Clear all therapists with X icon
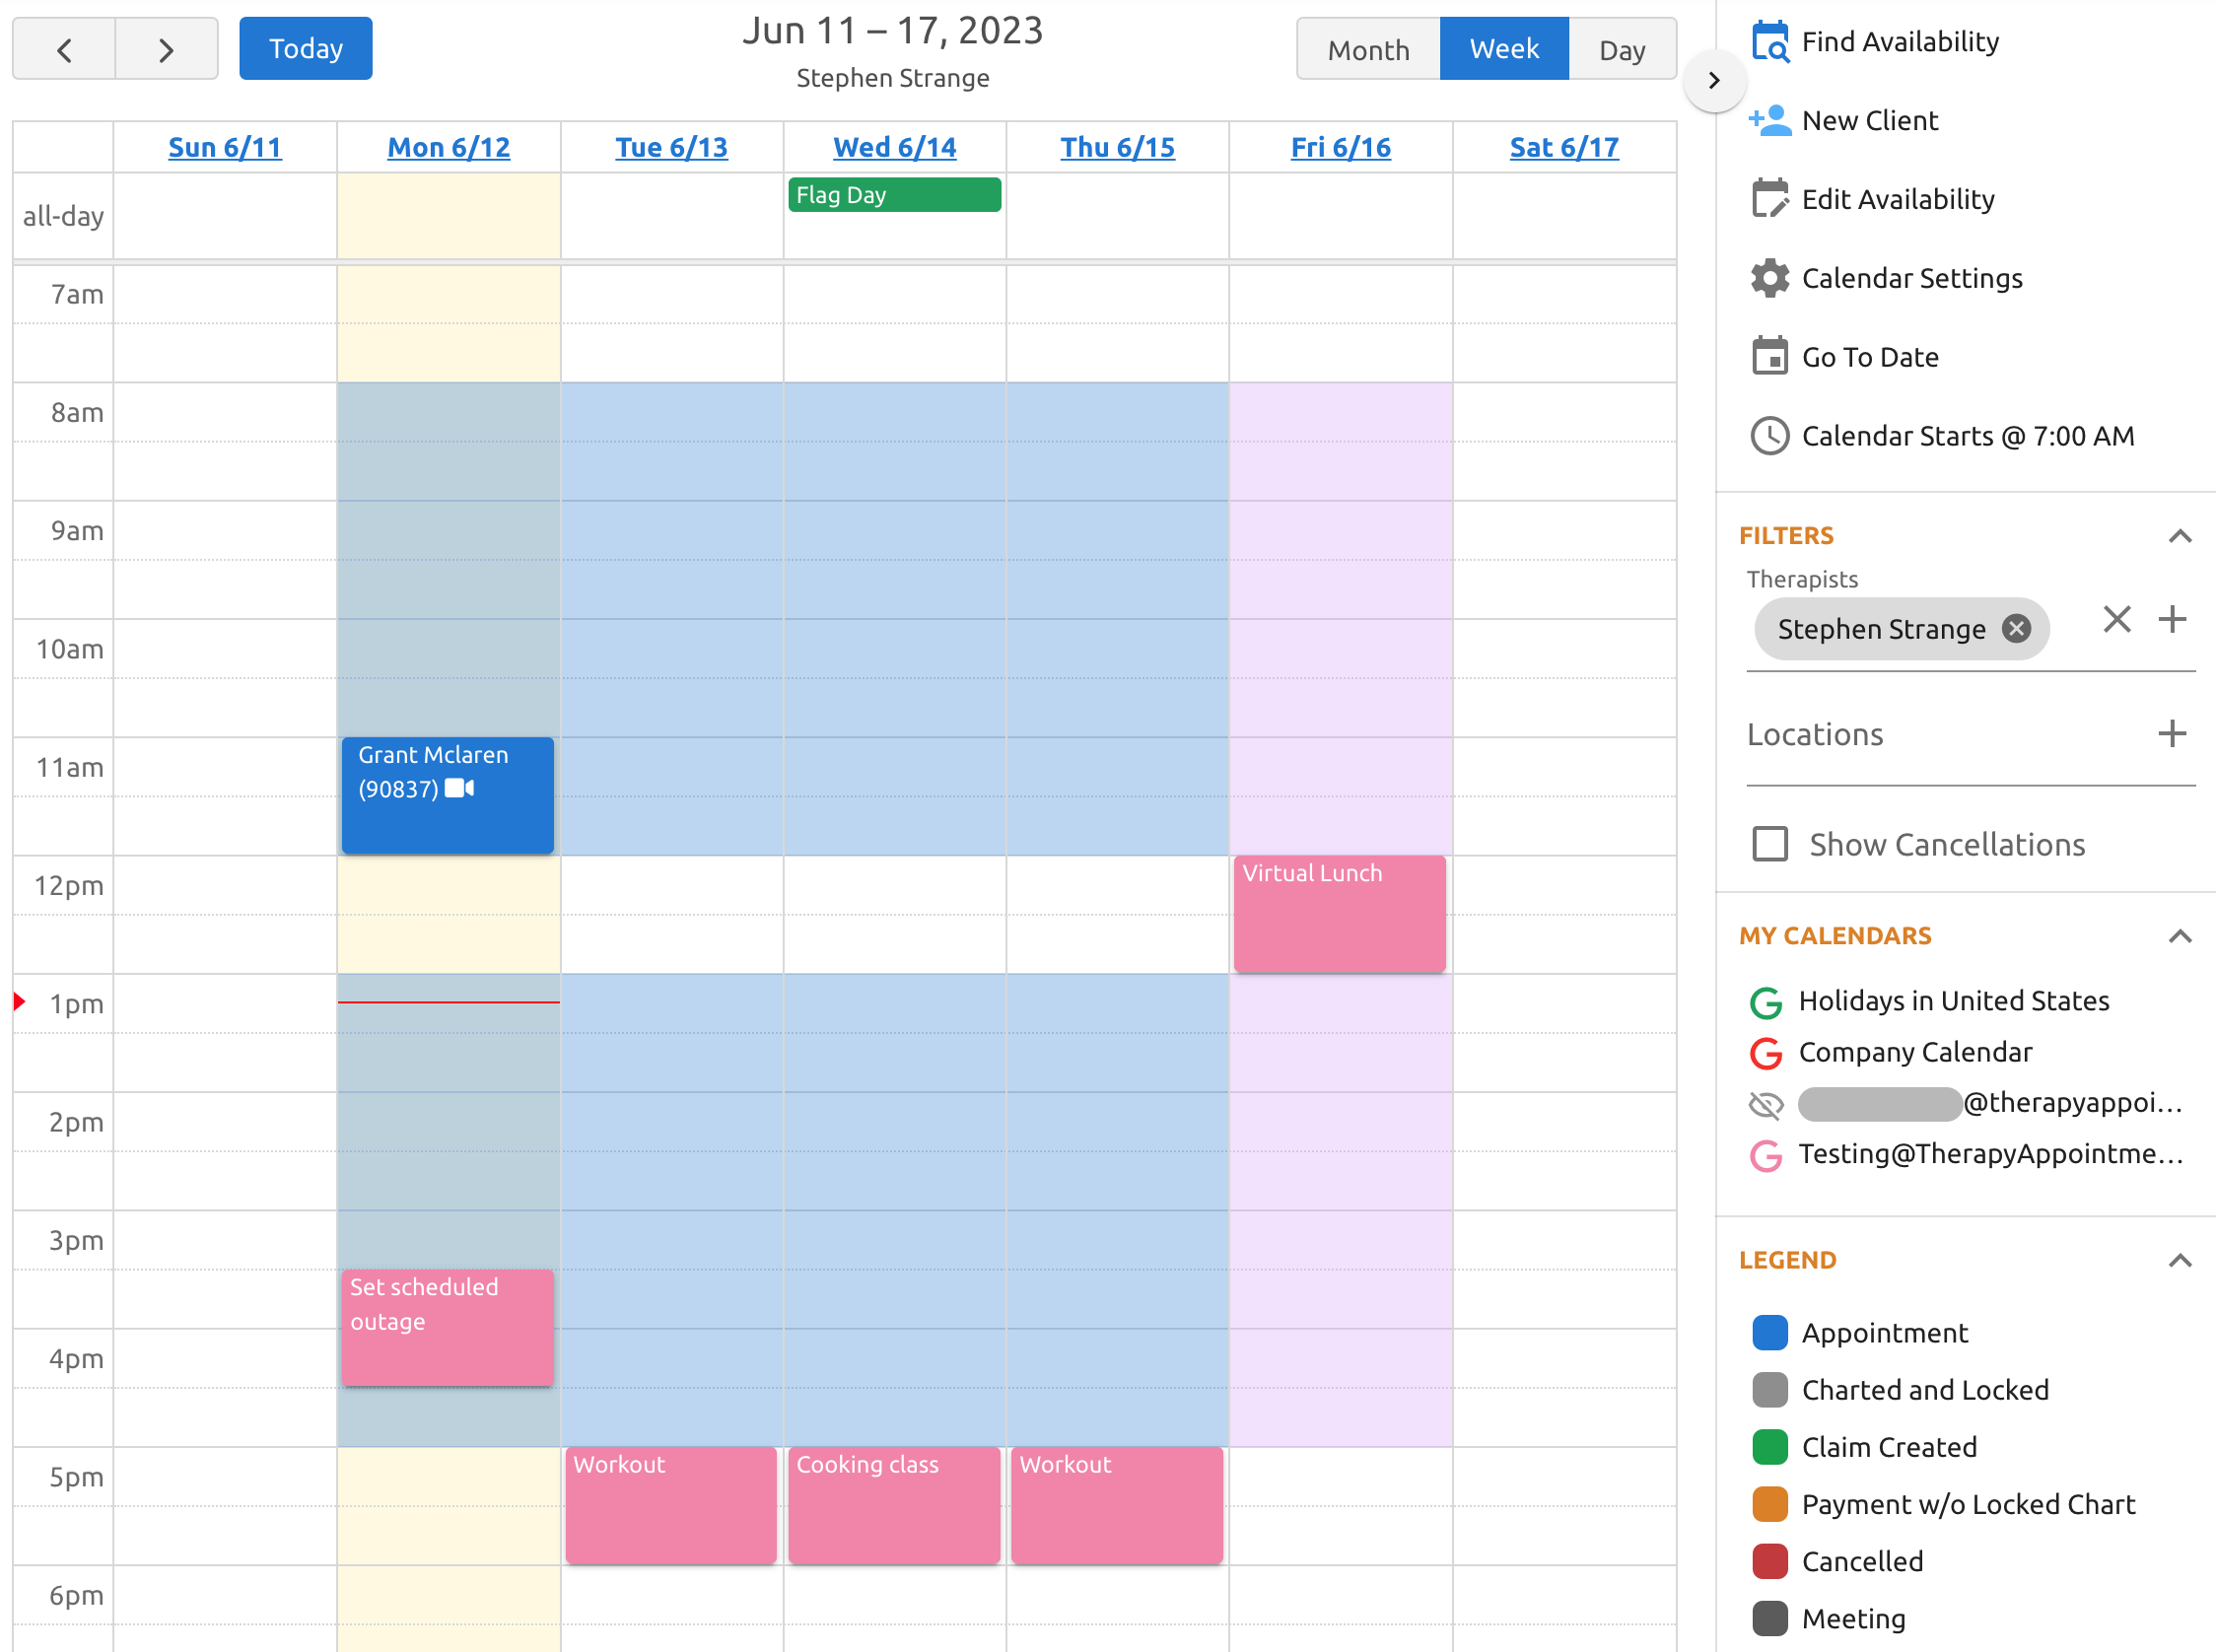Image resolution: width=2216 pixels, height=1652 pixels. click(2117, 620)
